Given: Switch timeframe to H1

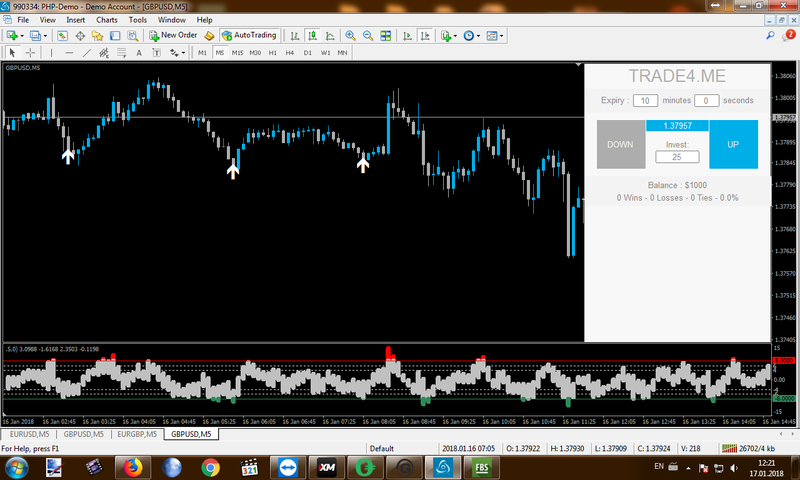Looking at the screenshot, I should coord(272,53).
